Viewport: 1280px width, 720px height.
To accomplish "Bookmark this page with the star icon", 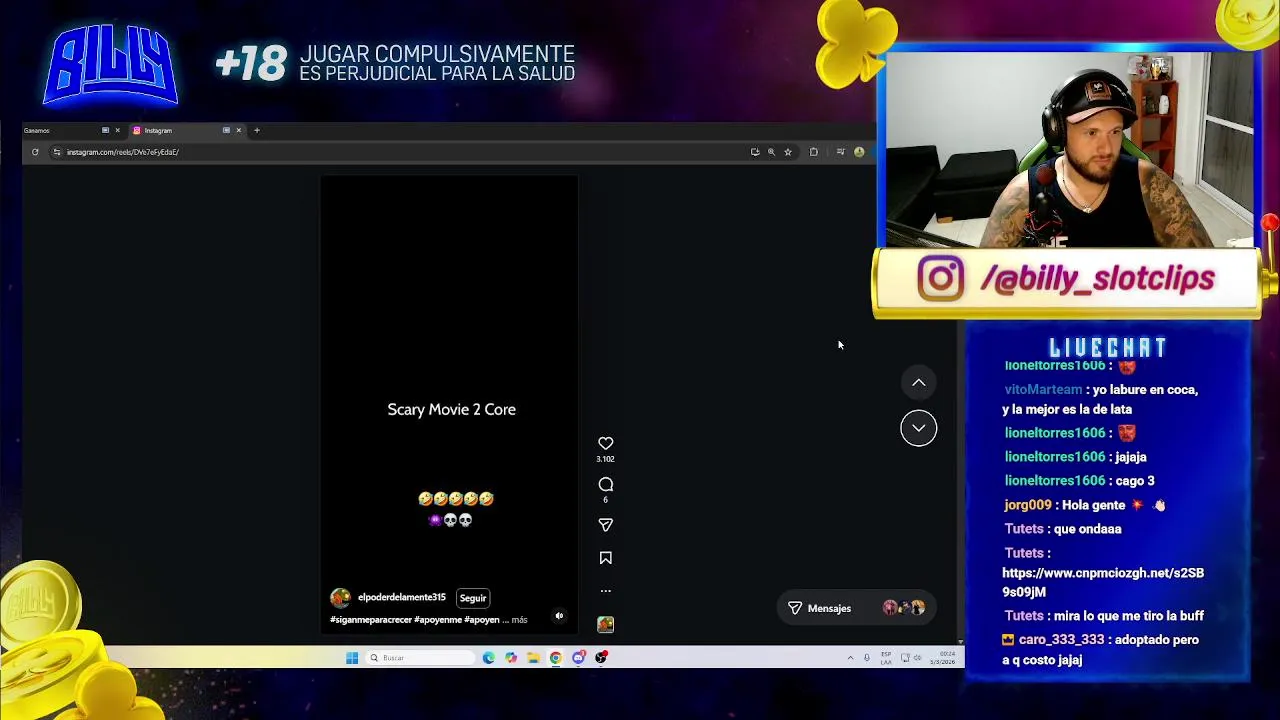I will 788,152.
